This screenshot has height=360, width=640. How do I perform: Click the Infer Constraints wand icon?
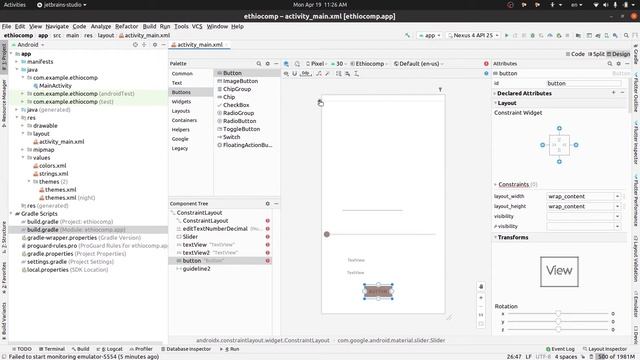click(327, 74)
